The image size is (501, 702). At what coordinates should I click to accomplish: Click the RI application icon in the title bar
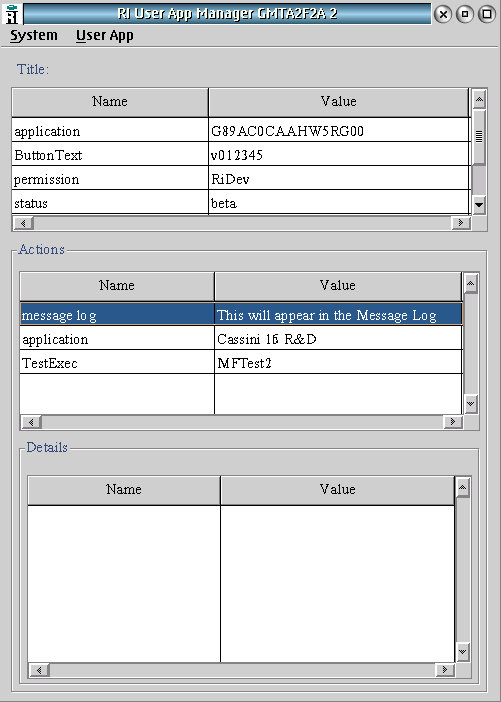tap(12, 14)
